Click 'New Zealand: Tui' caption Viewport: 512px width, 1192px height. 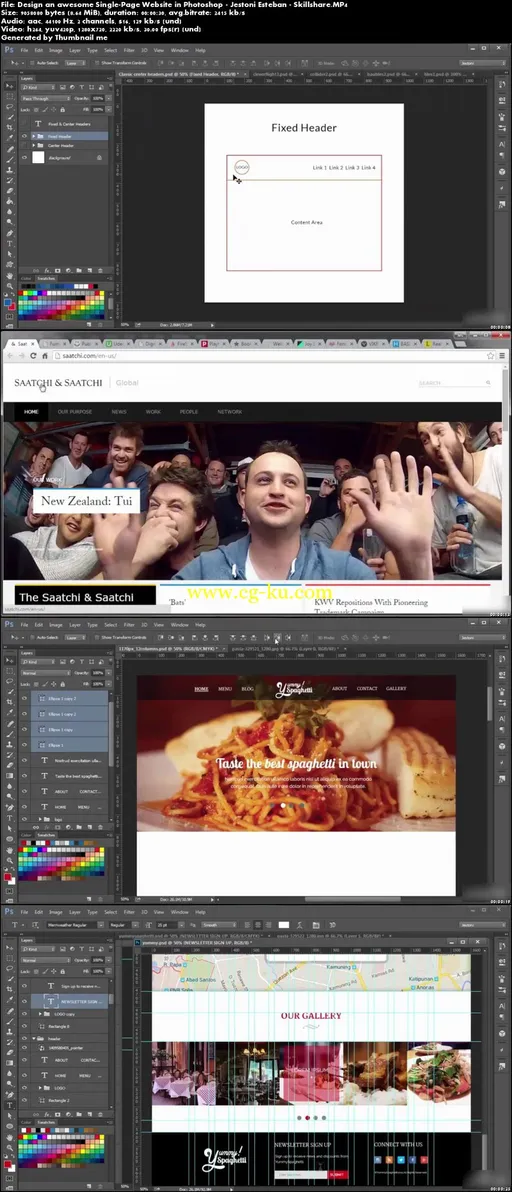point(86,501)
